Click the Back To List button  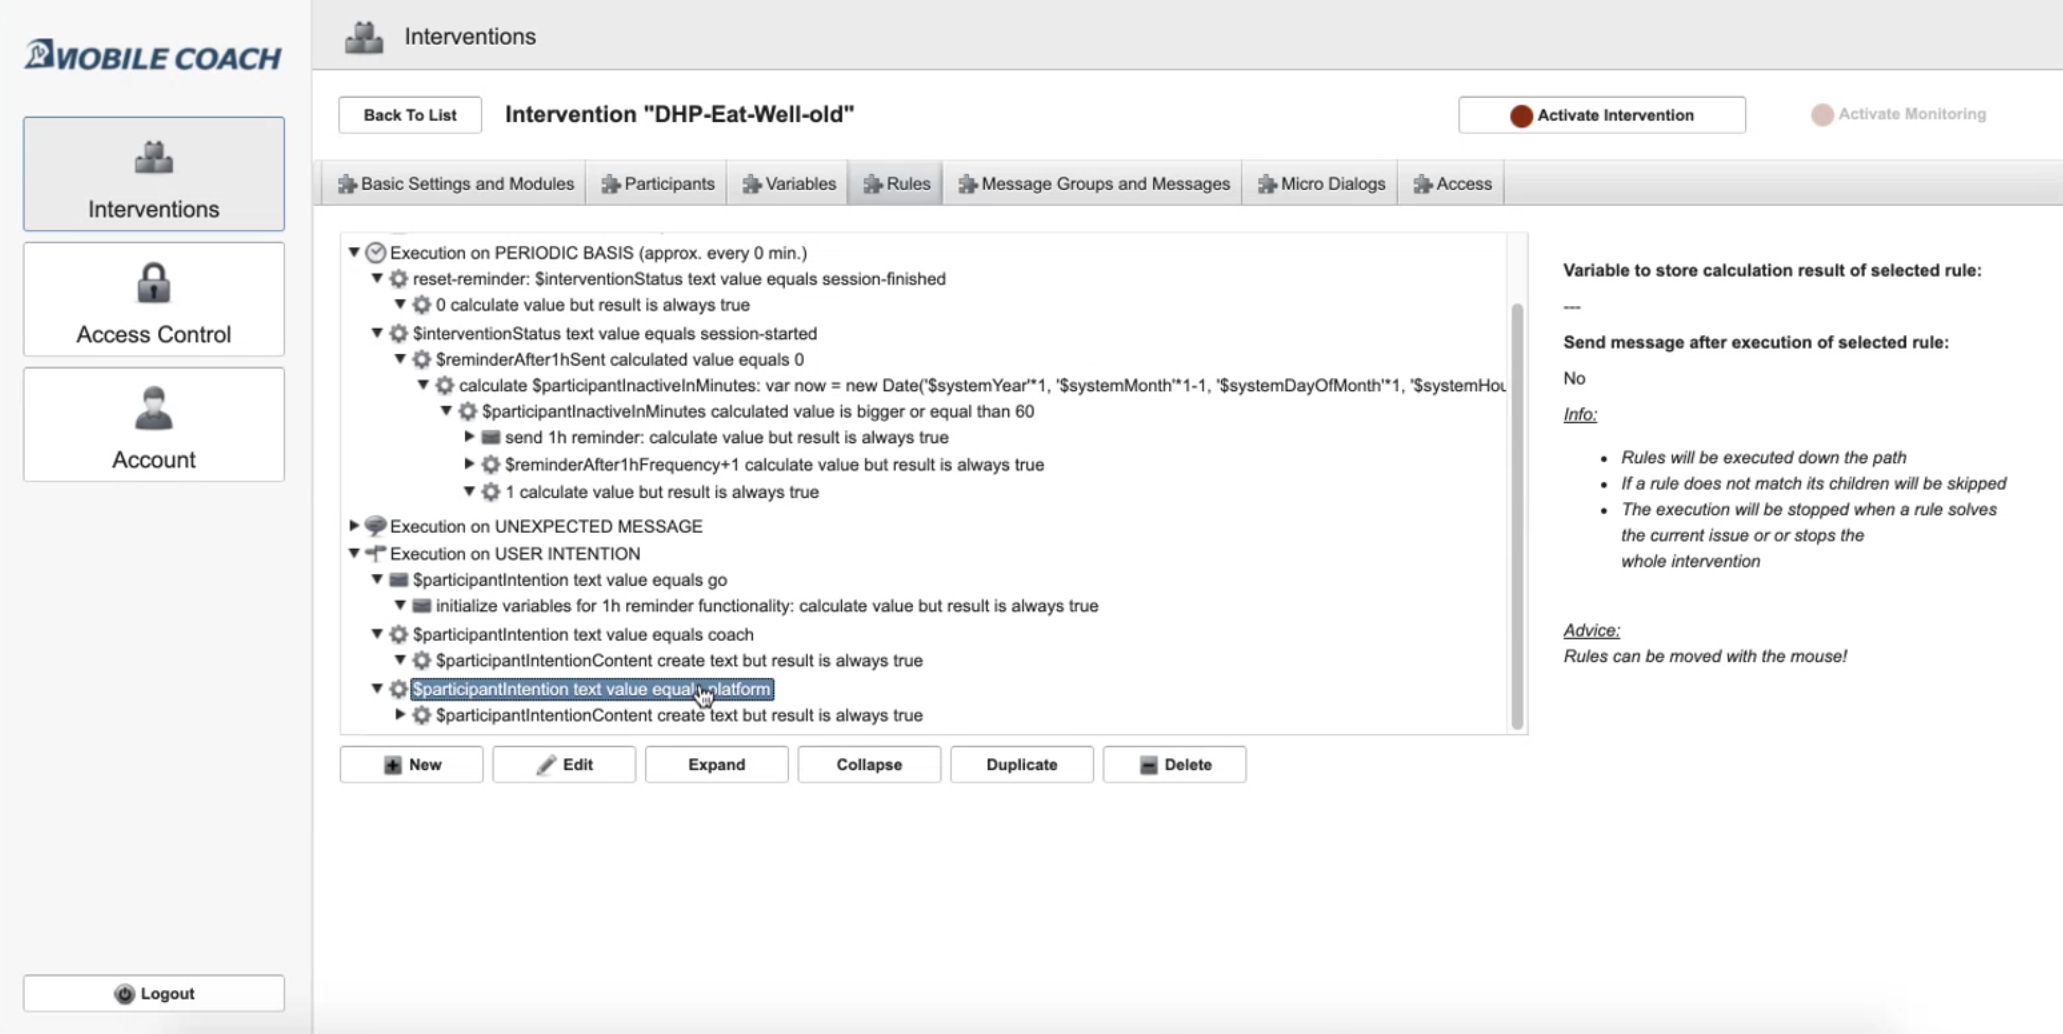(410, 115)
